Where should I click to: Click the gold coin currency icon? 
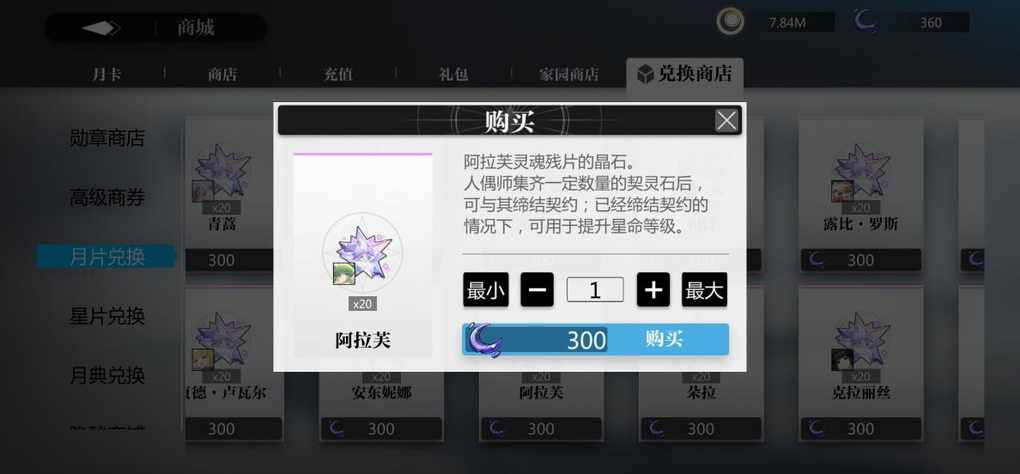731,21
